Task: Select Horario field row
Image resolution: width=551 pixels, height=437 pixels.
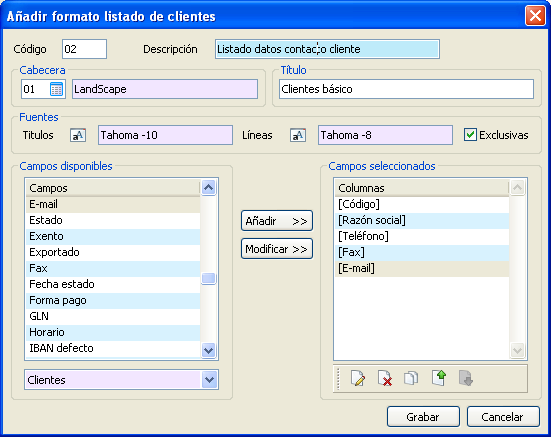Action: click(113, 332)
